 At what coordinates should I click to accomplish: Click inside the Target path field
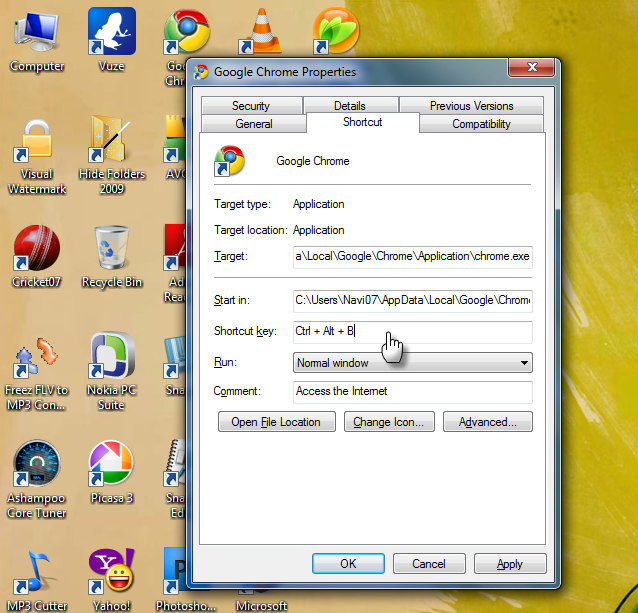[413, 257]
